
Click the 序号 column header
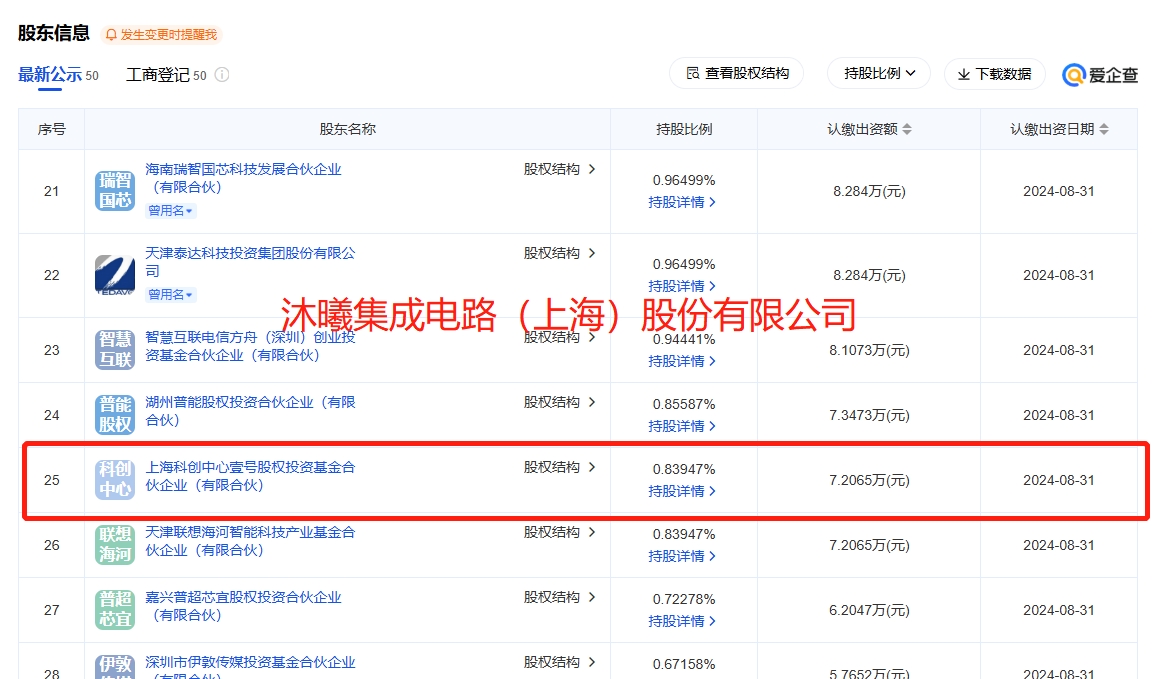tap(51, 129)
